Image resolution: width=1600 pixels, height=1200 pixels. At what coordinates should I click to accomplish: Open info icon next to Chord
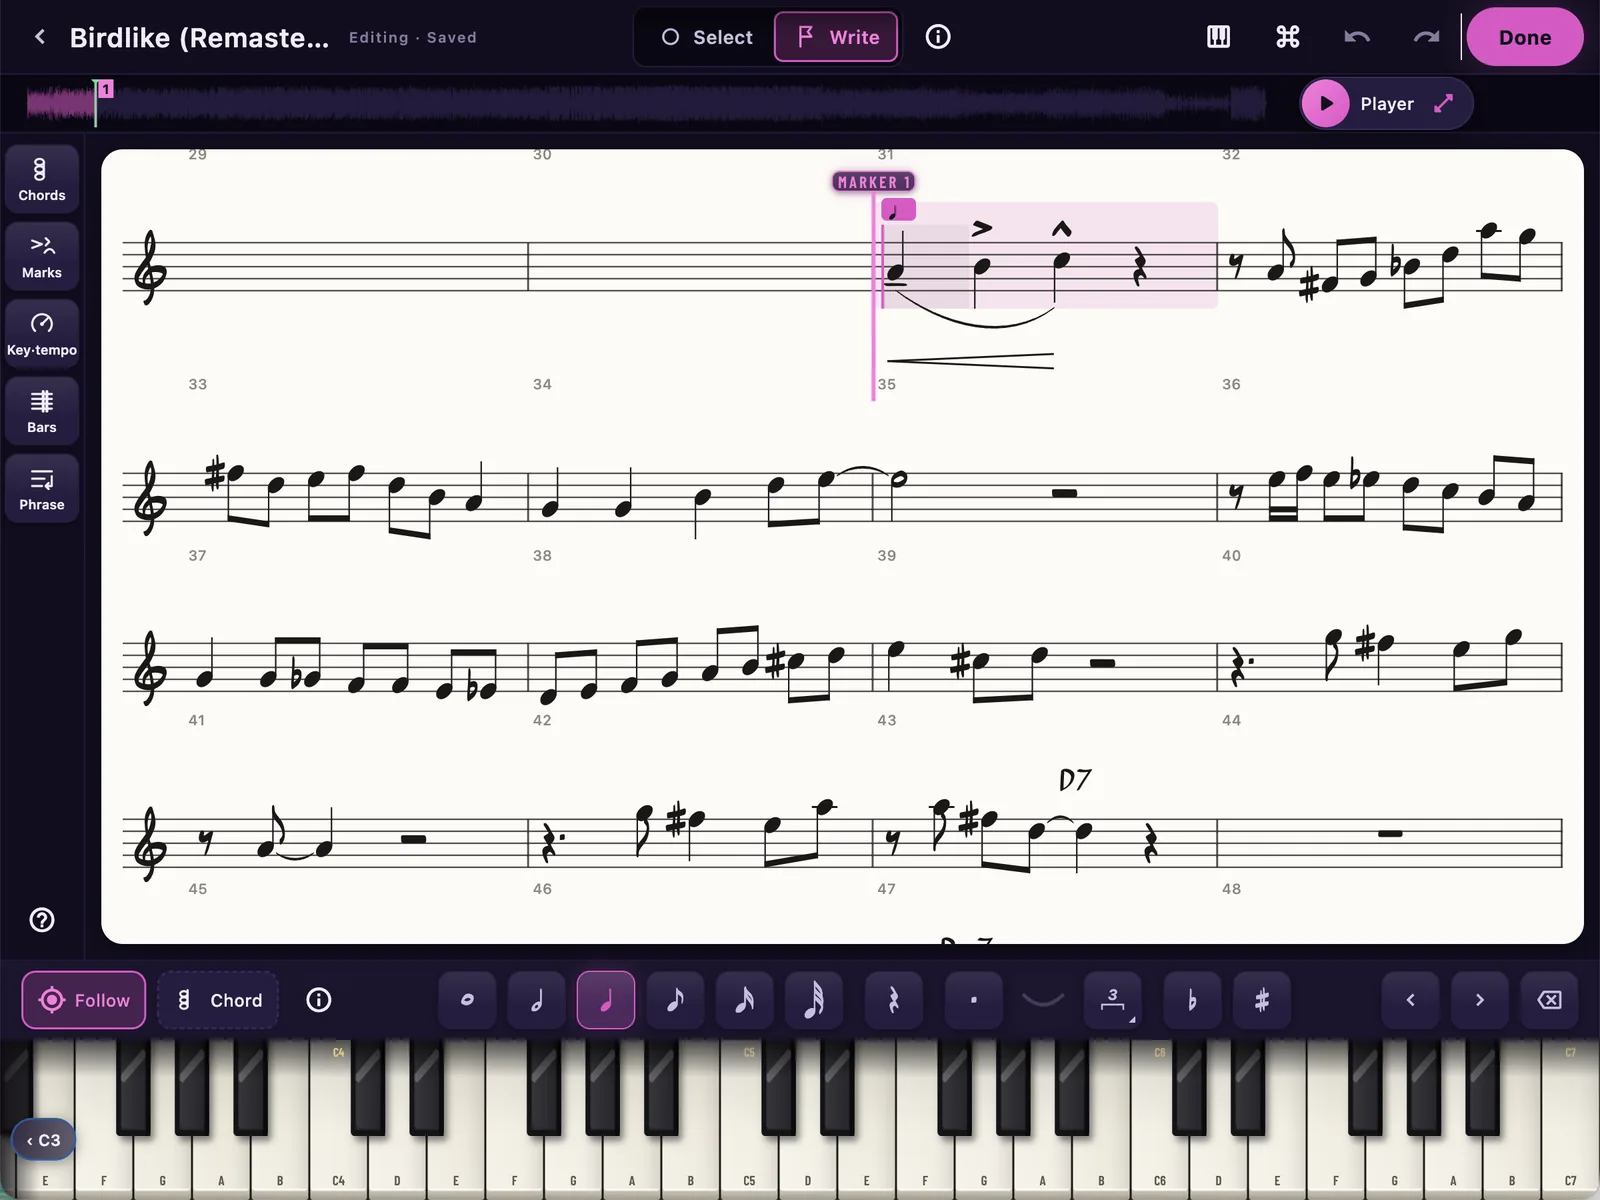pyautogui.click(x=319, y=1000)
